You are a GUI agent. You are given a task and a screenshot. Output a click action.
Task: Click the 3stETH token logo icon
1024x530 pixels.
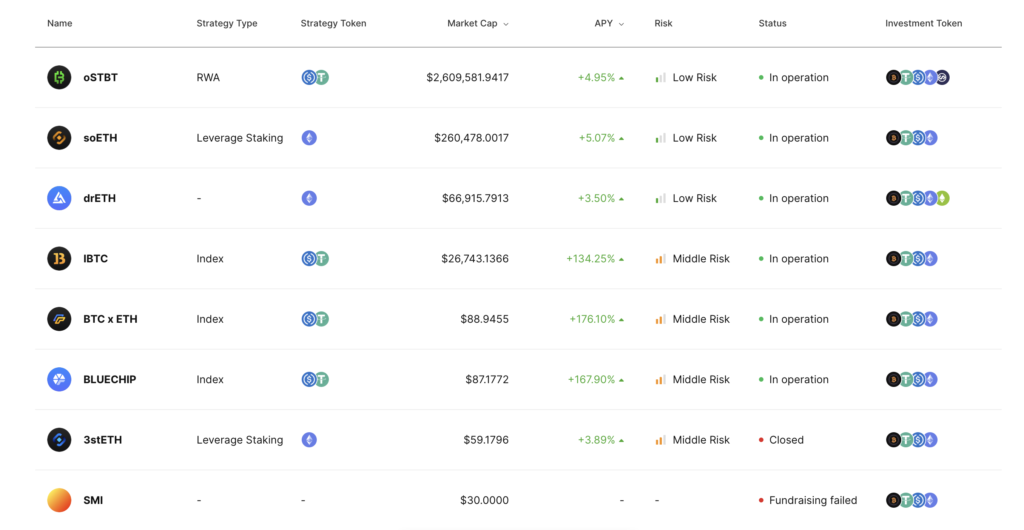59,440
